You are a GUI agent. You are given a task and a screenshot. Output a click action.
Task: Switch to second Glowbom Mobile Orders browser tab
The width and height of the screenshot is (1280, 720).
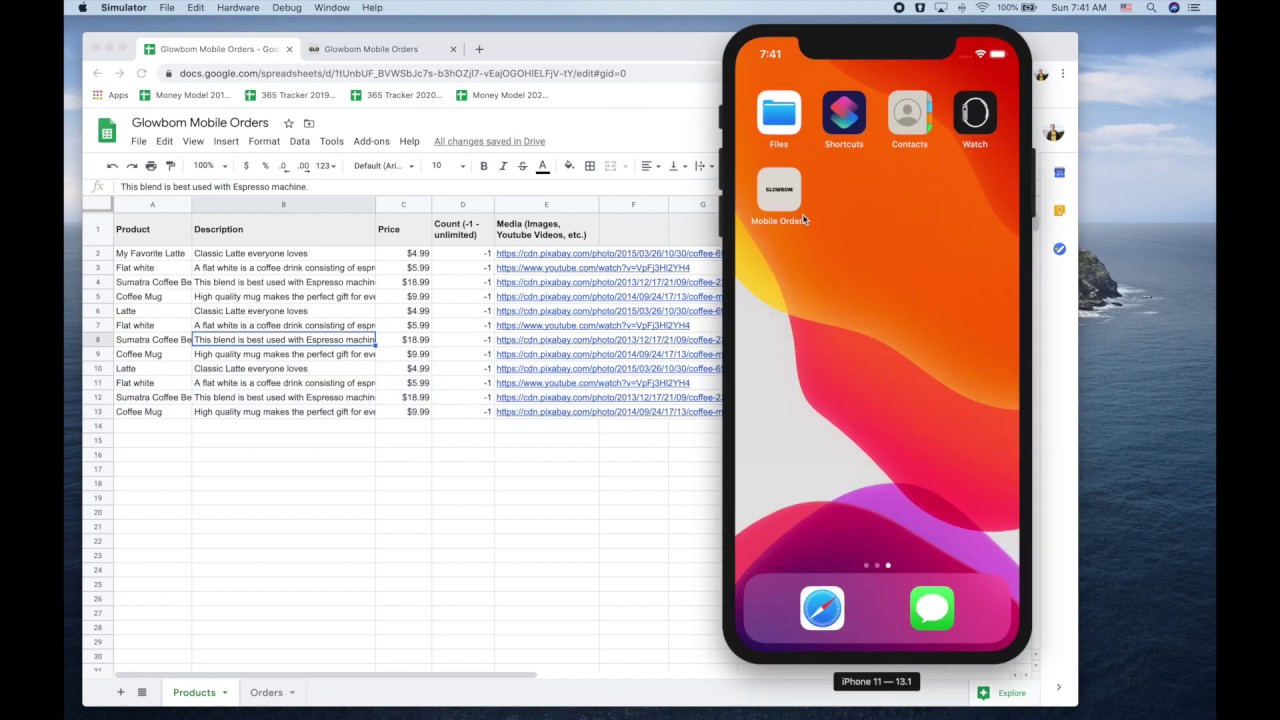click(381, 49)
